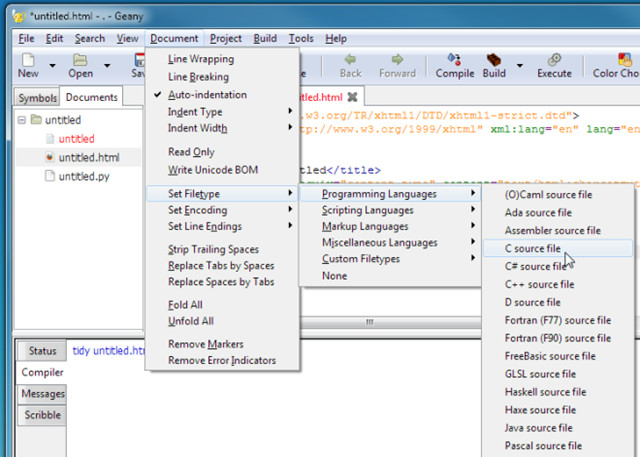Expand Custom Filetypes submenu
Screen dimensions: 640x457
pyautogui.click(x=390, y=259)
